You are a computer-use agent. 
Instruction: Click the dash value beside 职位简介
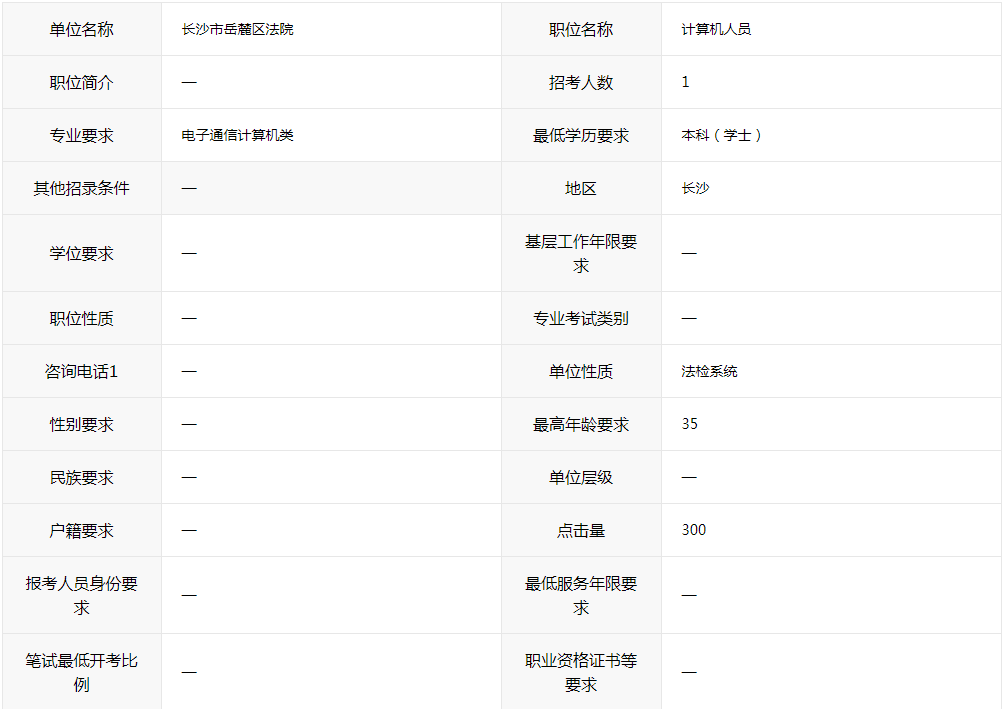(x=189, y=82)
